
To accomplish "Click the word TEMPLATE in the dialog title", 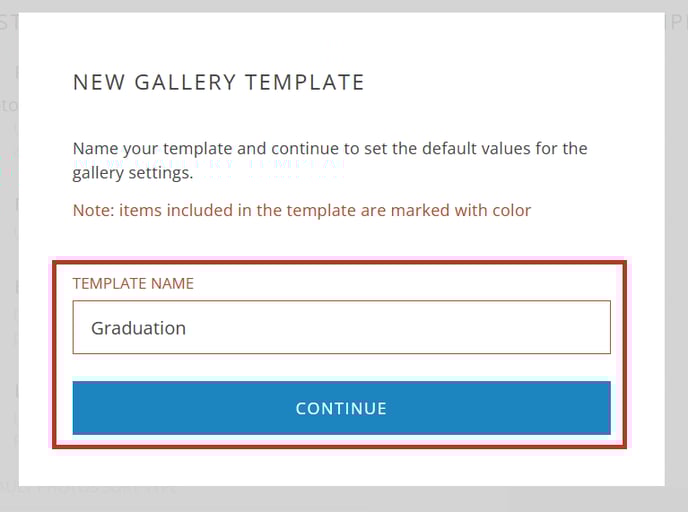I will (x=305, y=82).
